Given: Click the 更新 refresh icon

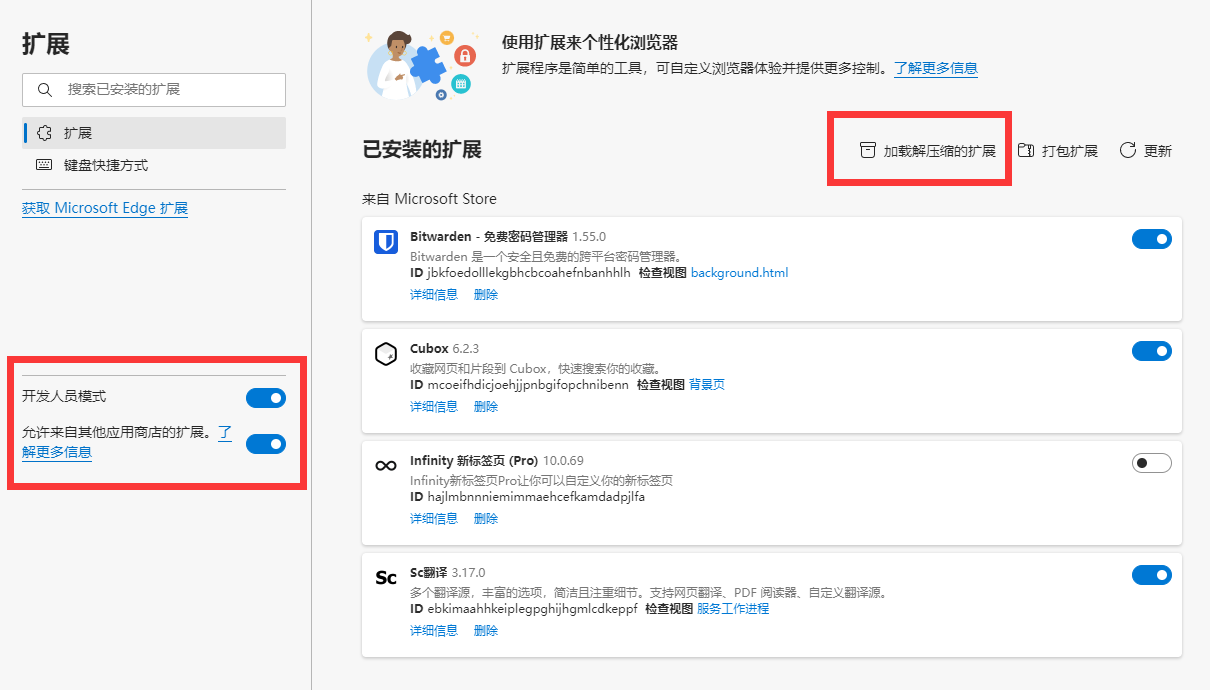Looking at the screenshot, I should 1128,151.
